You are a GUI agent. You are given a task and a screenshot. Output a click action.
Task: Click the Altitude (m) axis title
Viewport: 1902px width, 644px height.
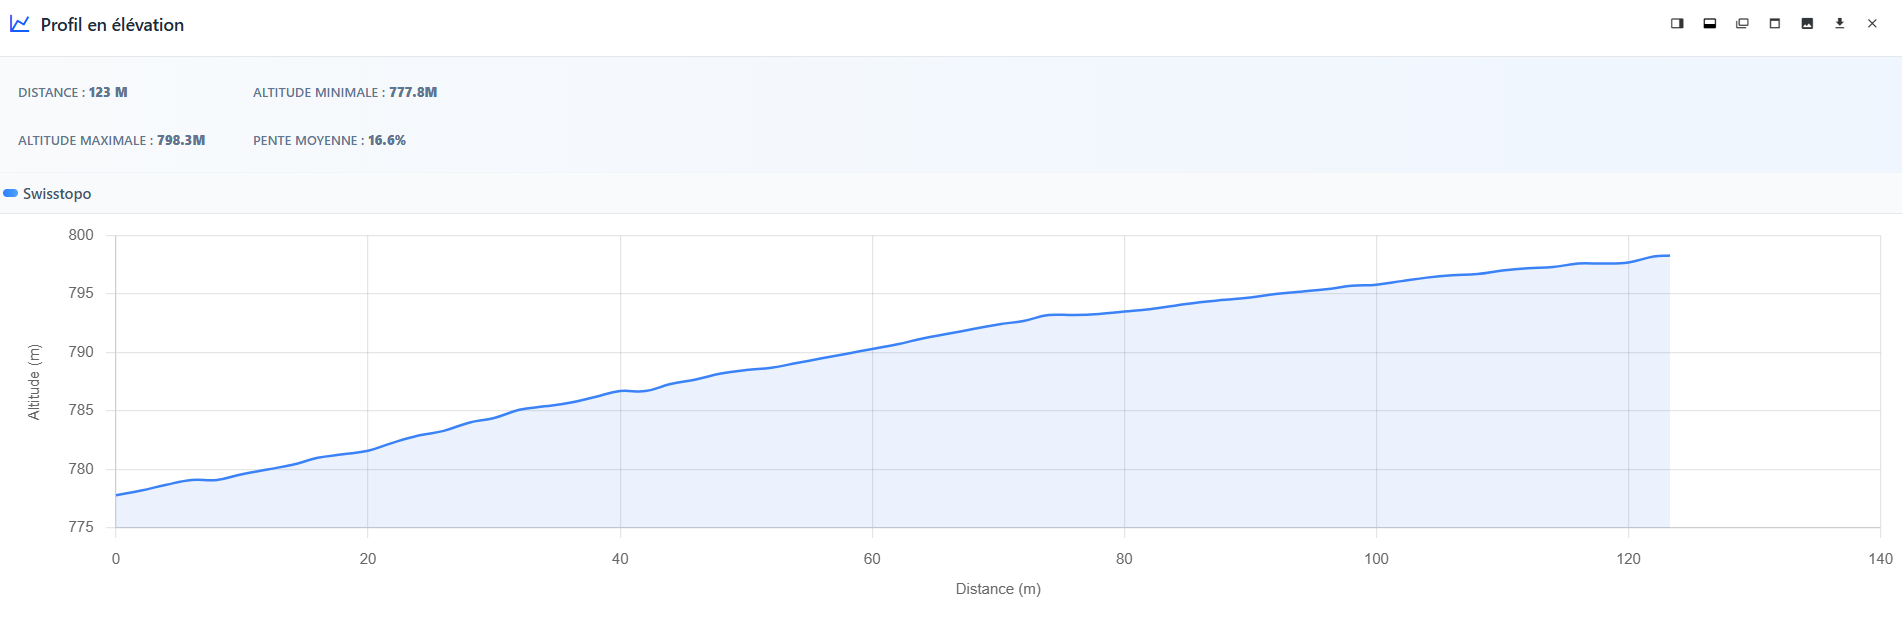point(34,382)
